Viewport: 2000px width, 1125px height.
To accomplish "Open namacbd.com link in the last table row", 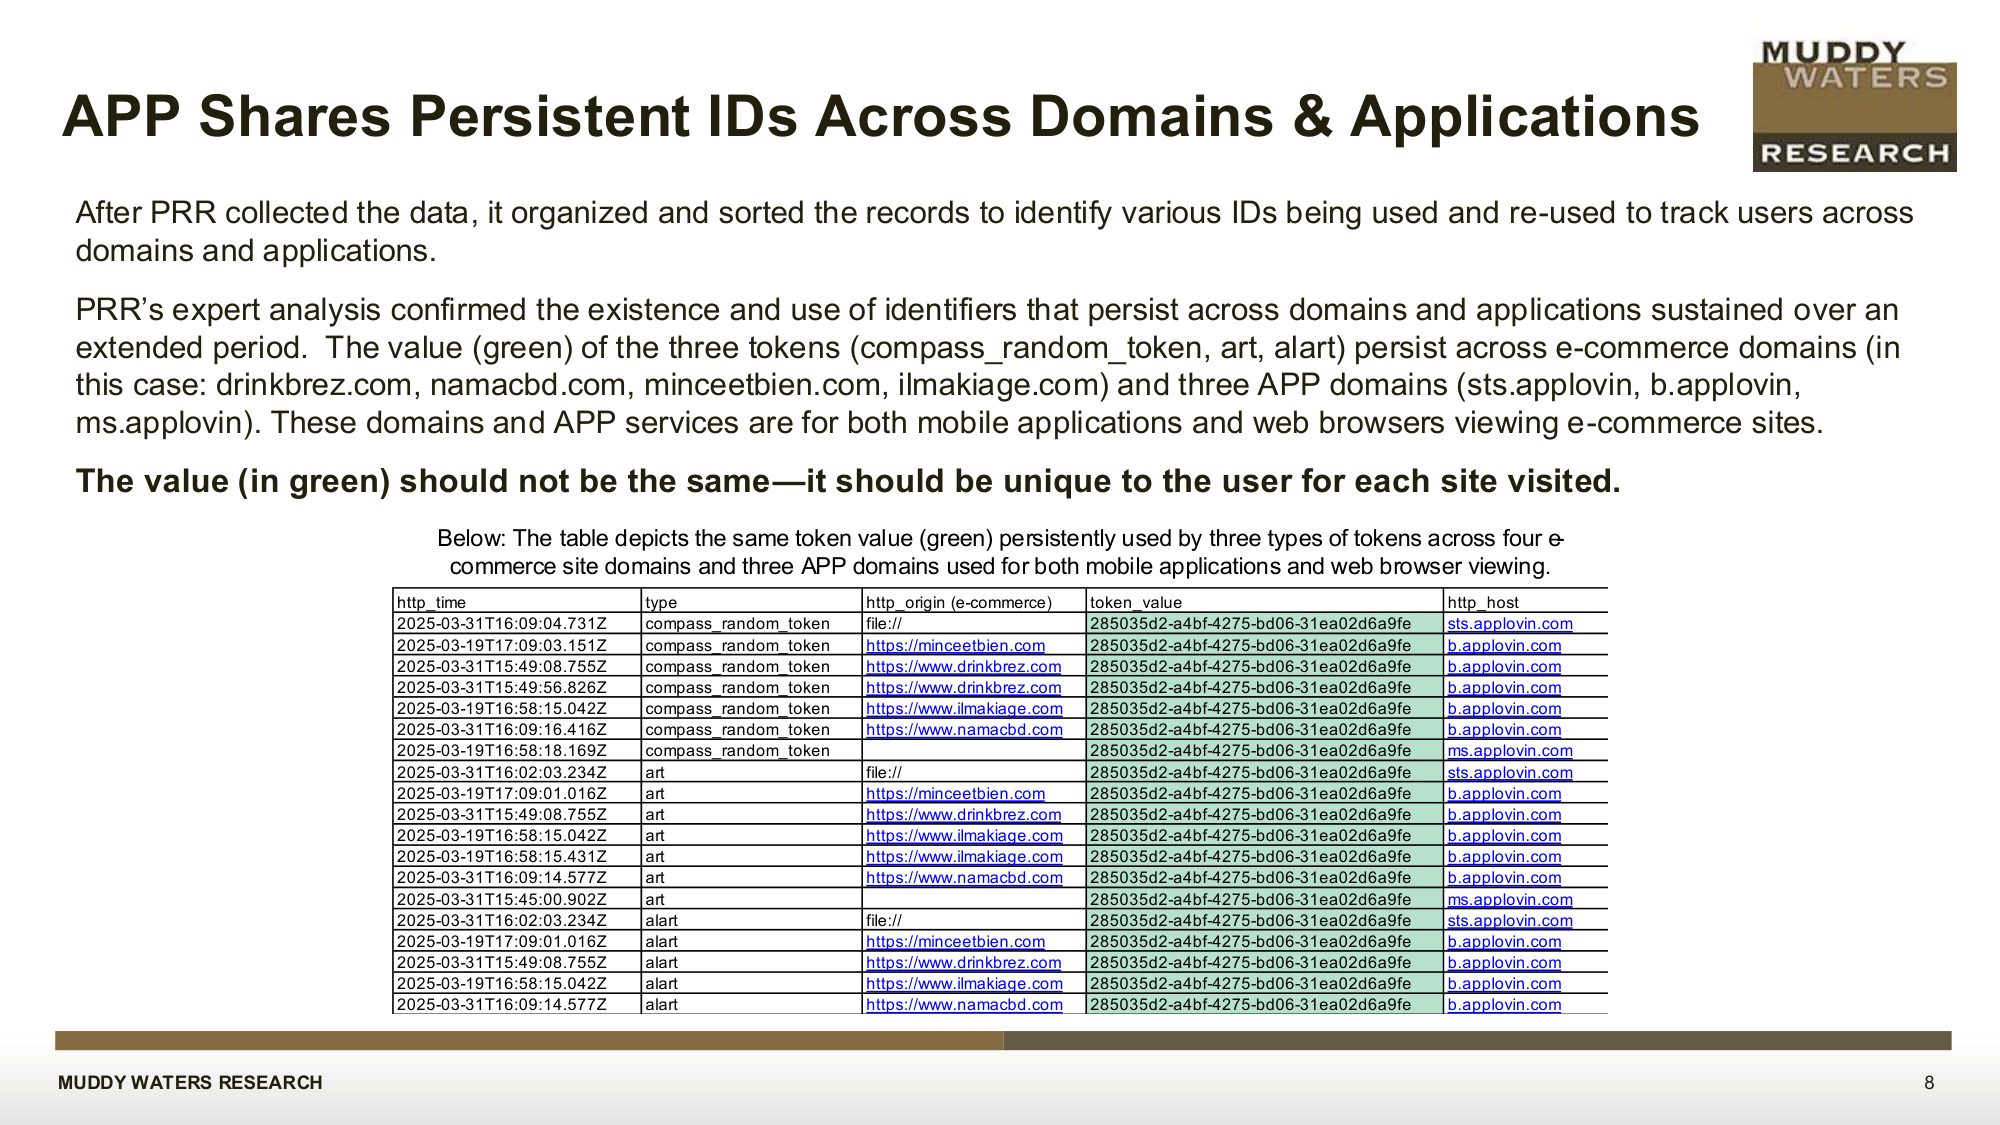I will [964, 1005].
